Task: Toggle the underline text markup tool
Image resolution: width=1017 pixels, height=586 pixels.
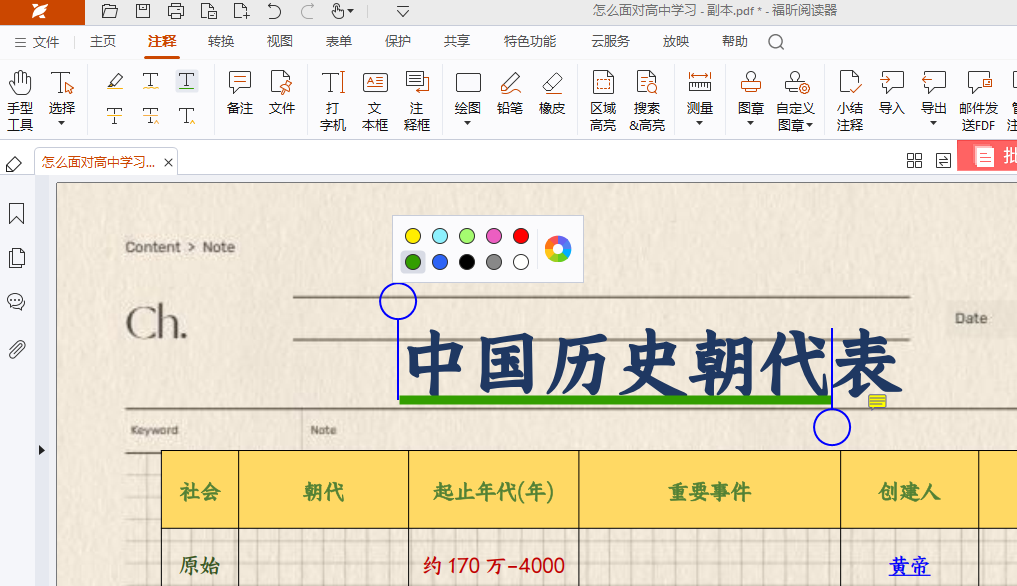Action: point(187,81)
